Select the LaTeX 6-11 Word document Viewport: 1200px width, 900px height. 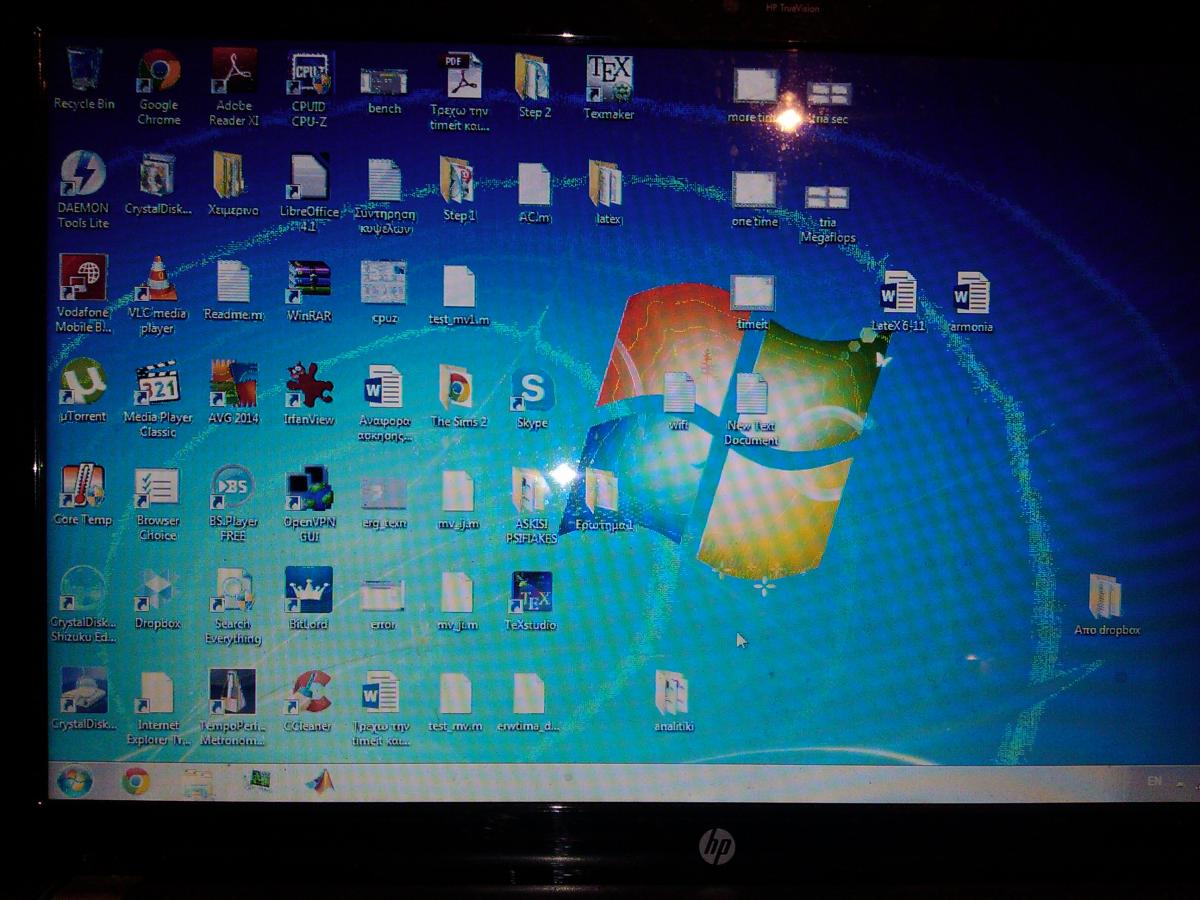point(898,293)
